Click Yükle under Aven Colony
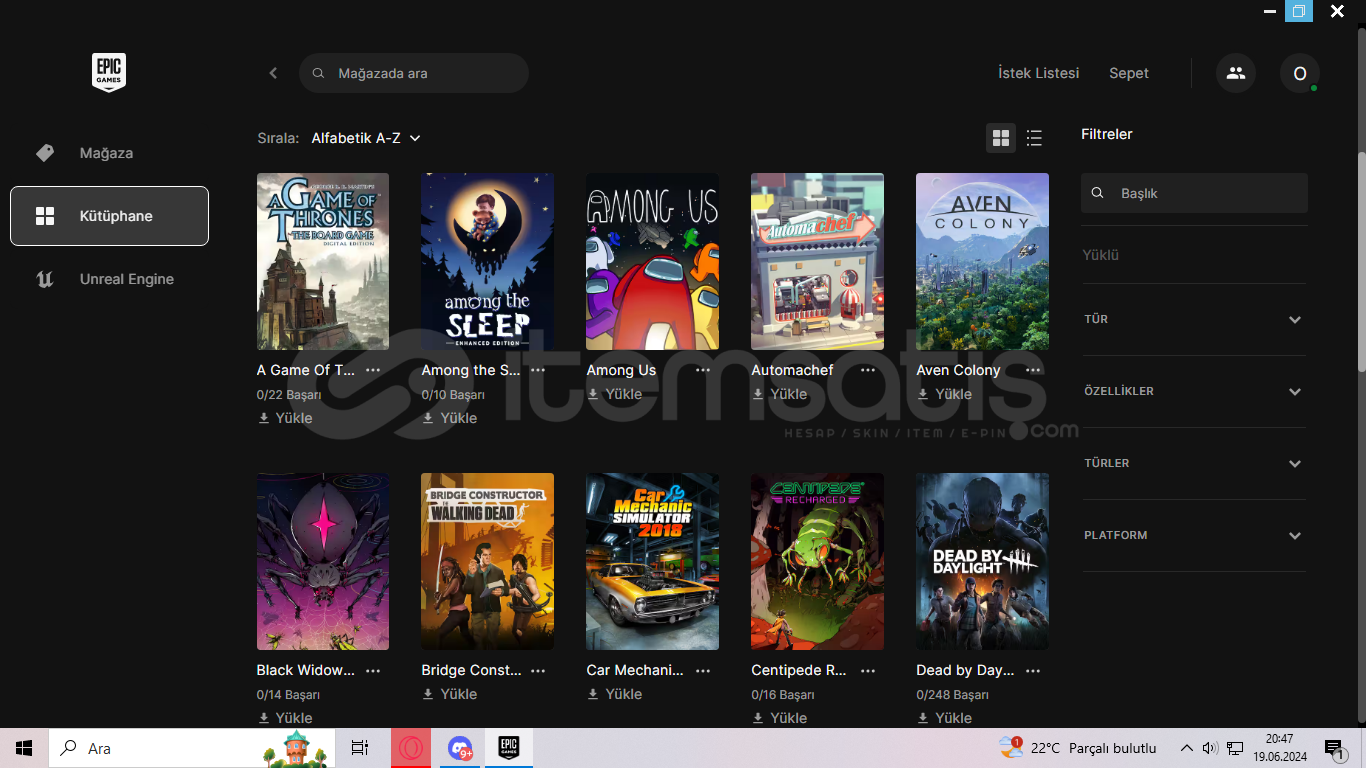 coord(945,394)
